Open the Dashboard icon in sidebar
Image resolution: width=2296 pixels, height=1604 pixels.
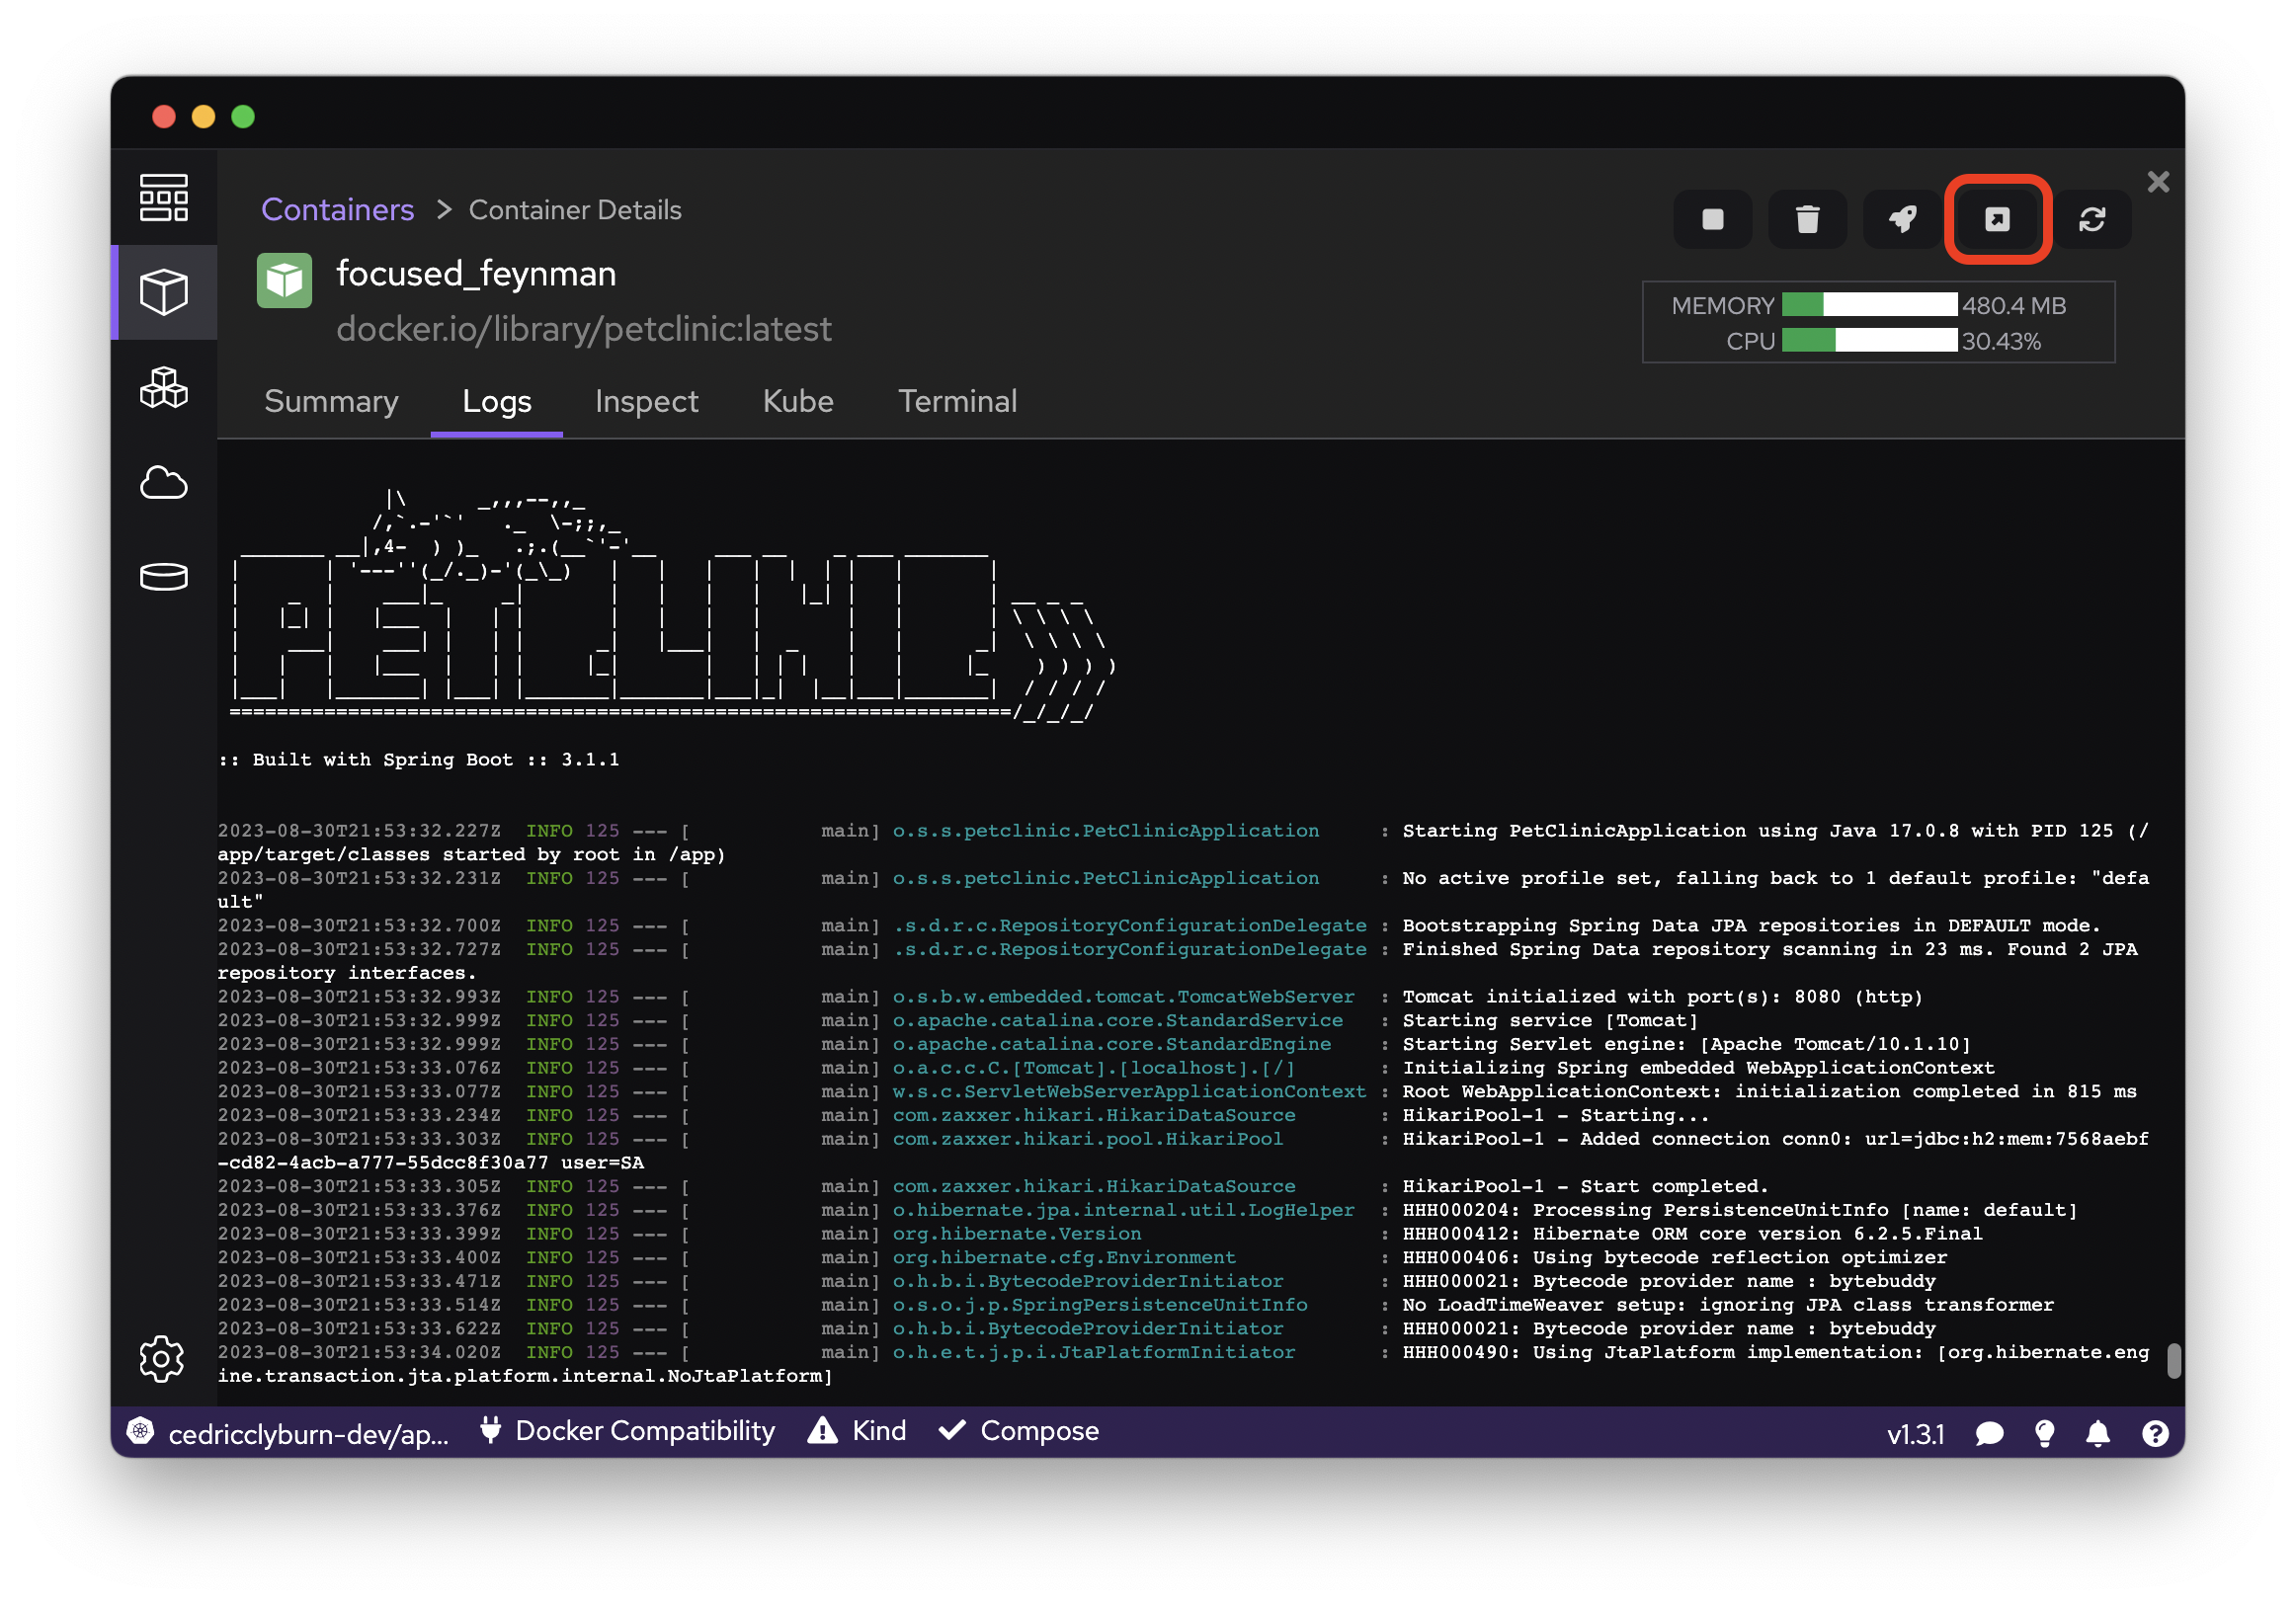click(163, 197)
